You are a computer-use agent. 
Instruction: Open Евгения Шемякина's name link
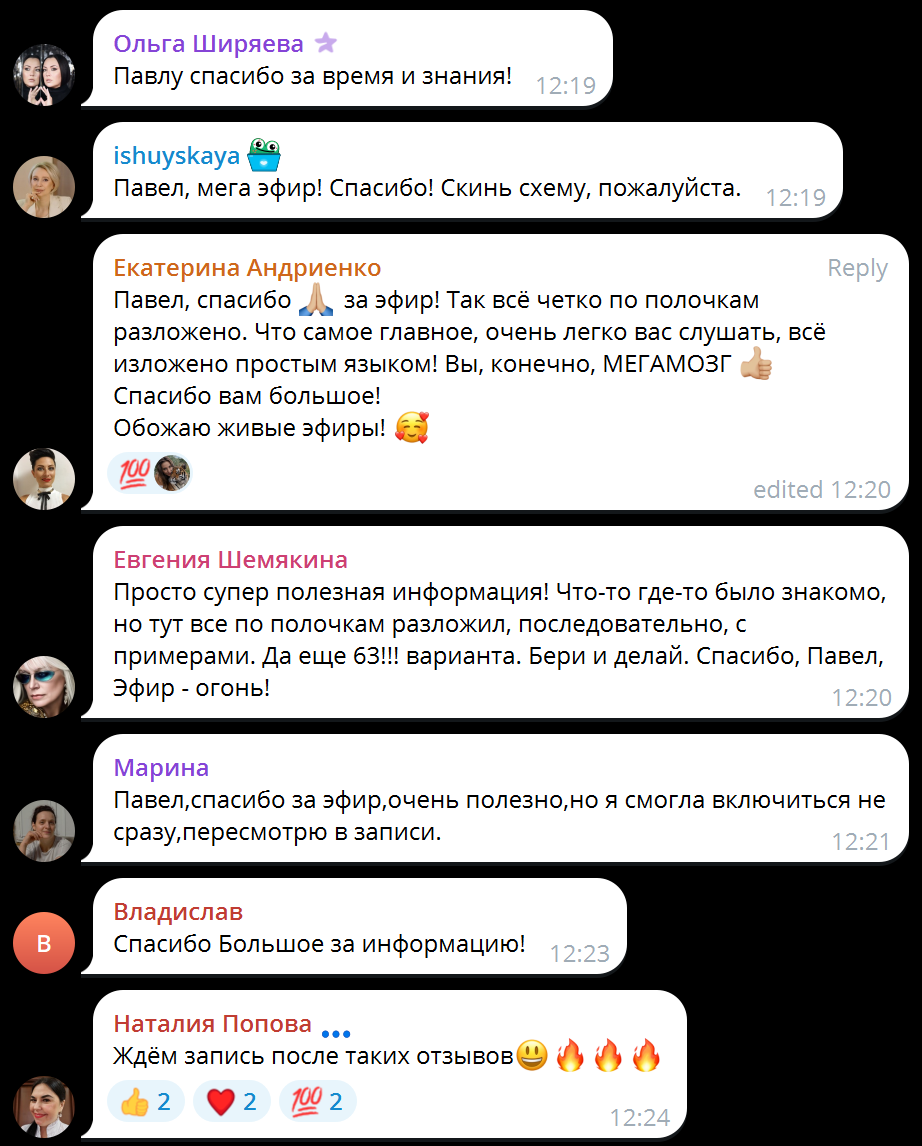point(230,559)
